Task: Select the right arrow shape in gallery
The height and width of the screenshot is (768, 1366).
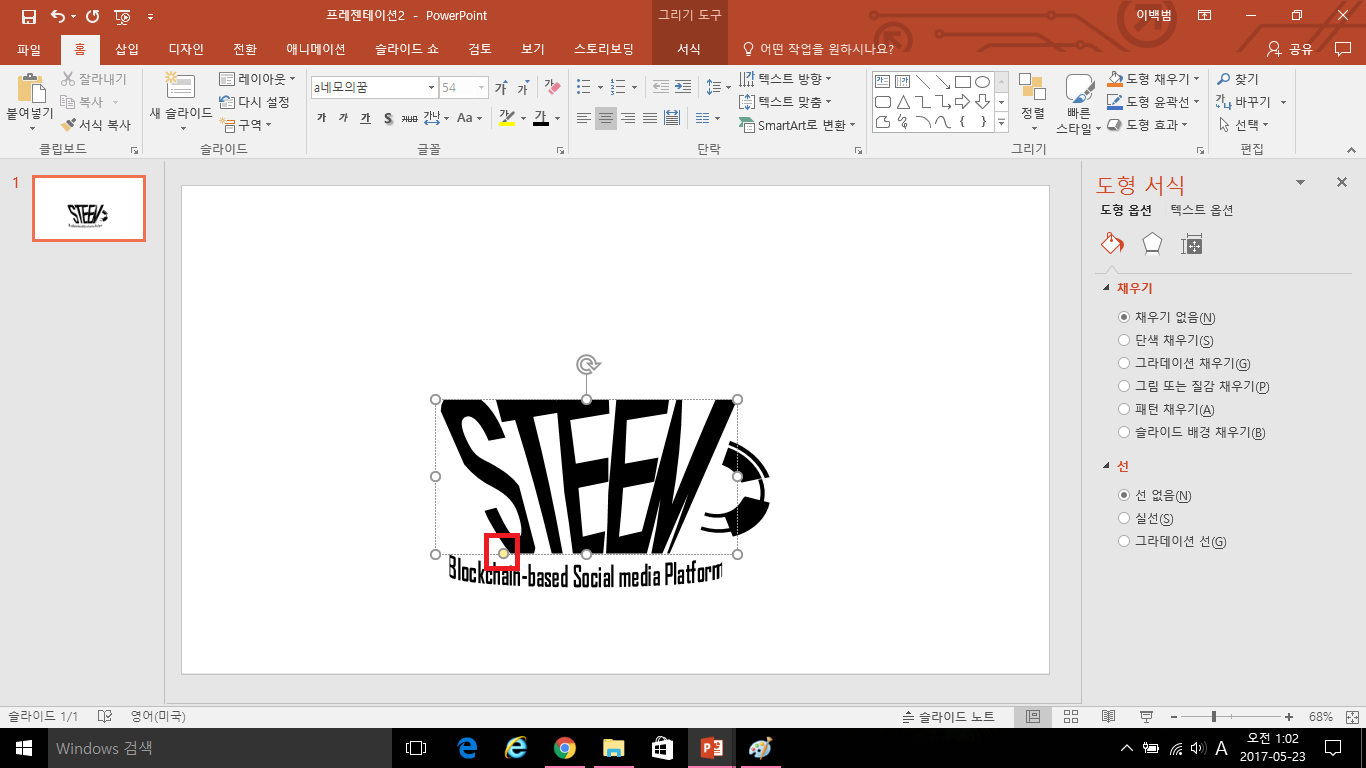Action: click(x=962, y=102)
